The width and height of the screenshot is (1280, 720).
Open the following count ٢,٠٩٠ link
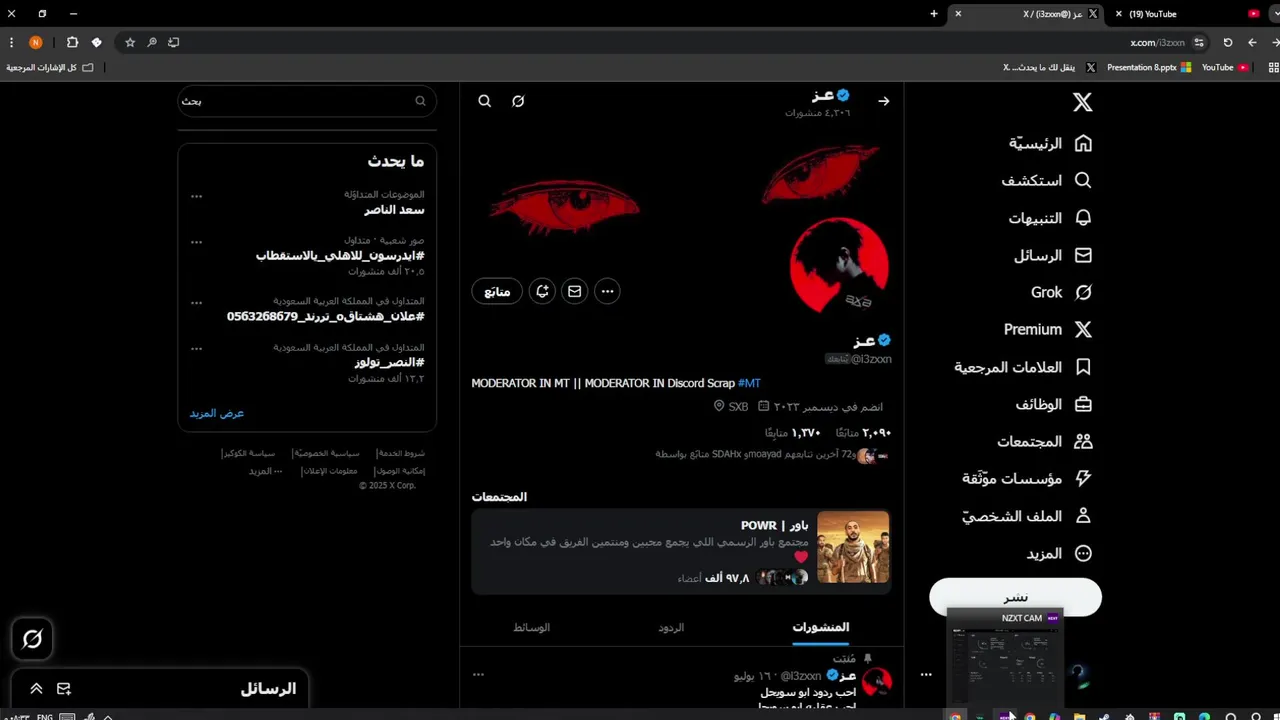click(x=862, y=433)
